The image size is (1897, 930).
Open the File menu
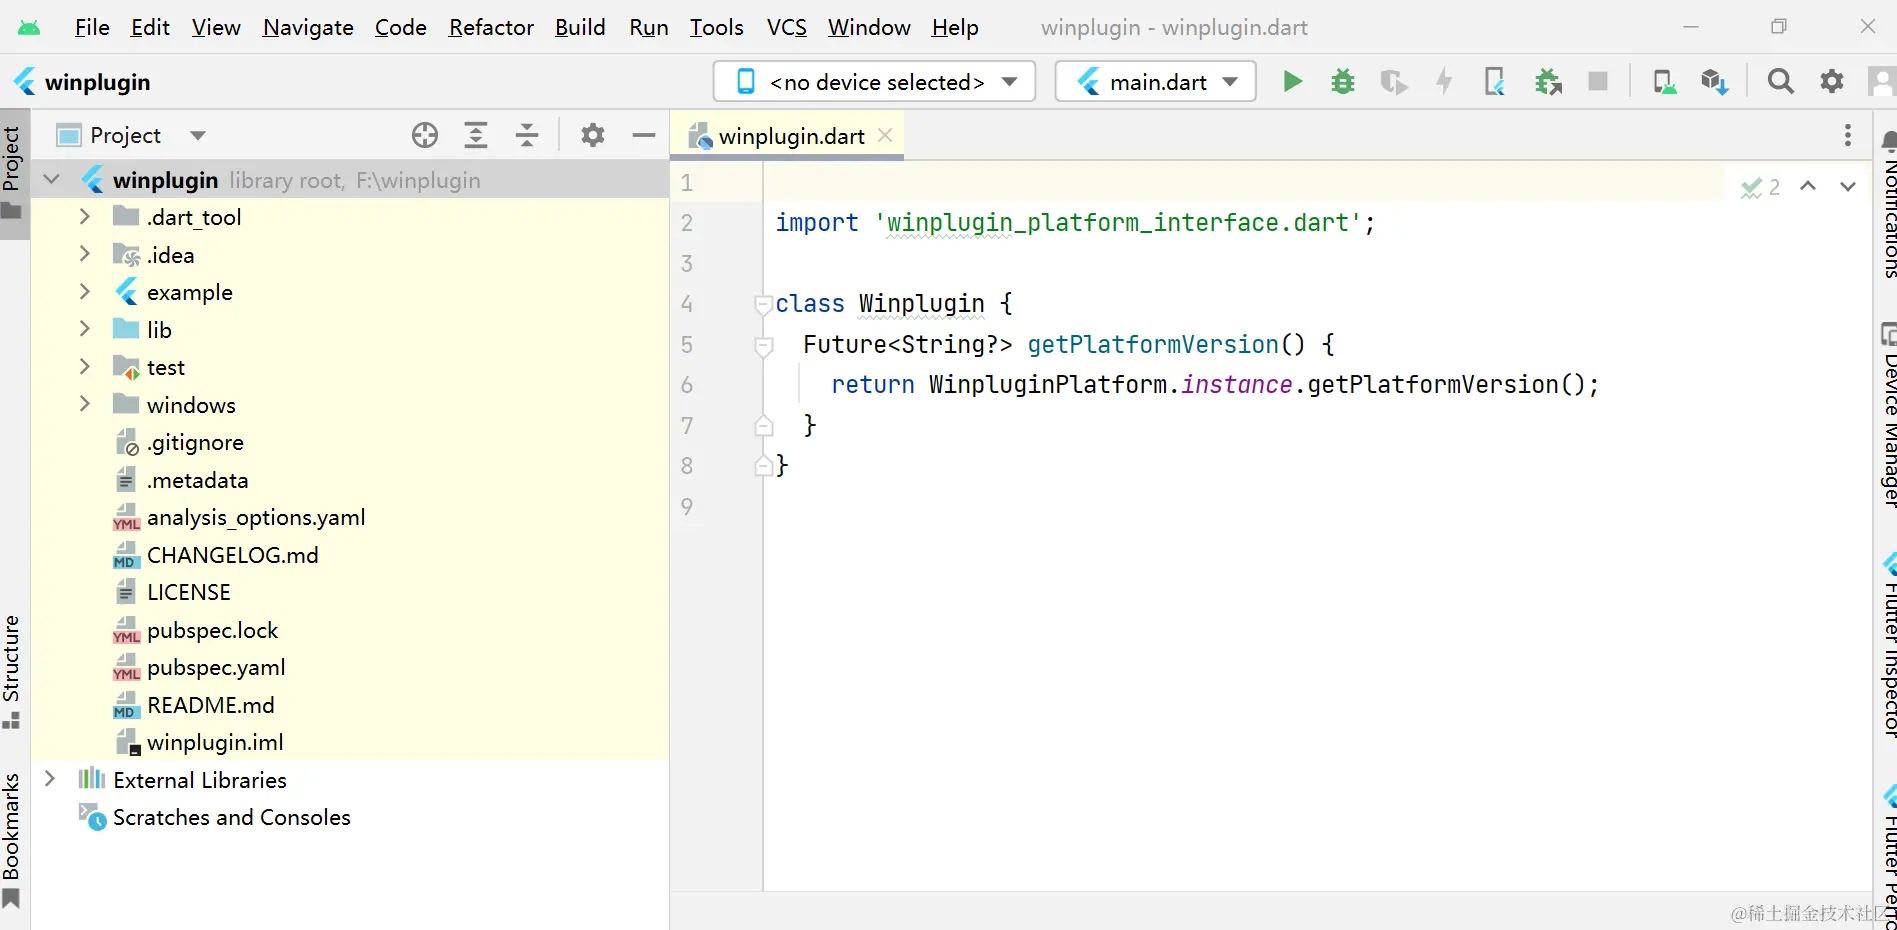coord(92,27)
